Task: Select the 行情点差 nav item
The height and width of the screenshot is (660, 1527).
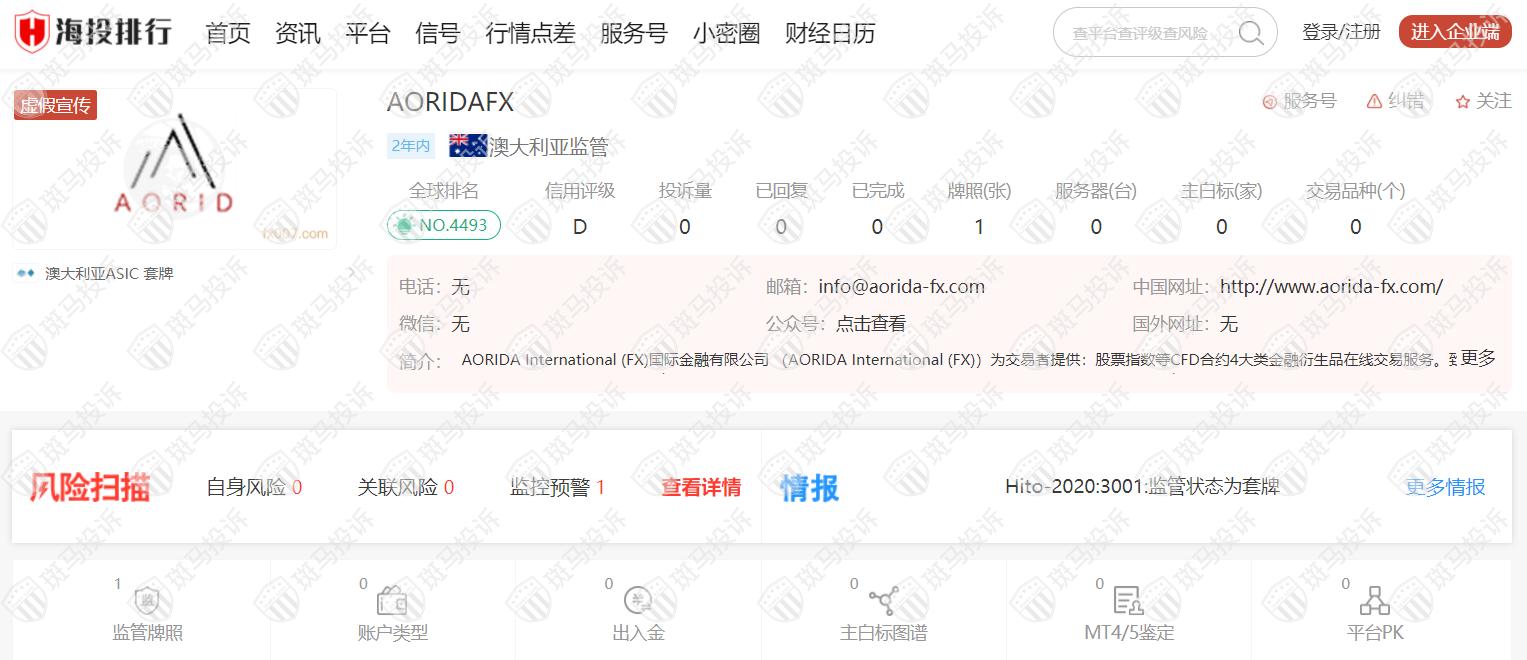Action: pos(530,33)
